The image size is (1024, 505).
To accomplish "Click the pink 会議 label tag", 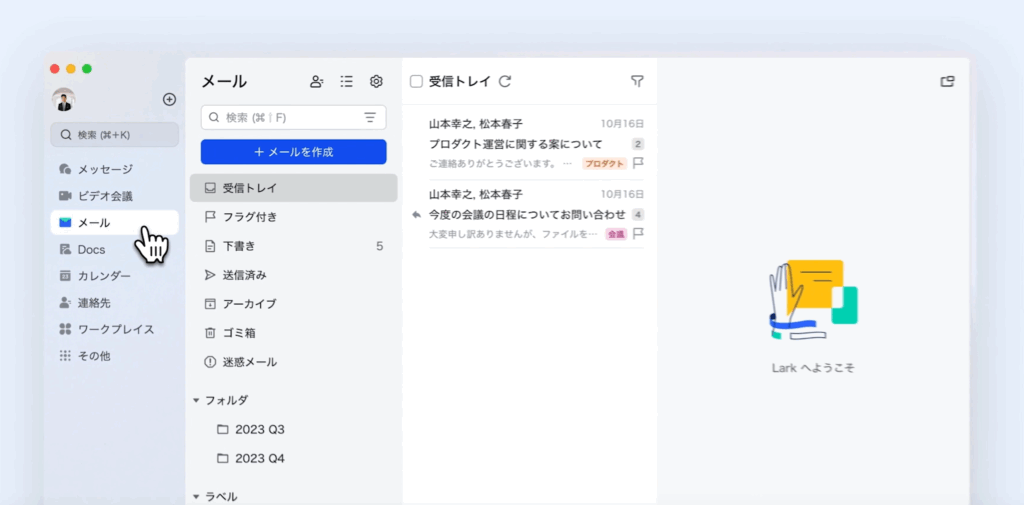I will 615,234.
